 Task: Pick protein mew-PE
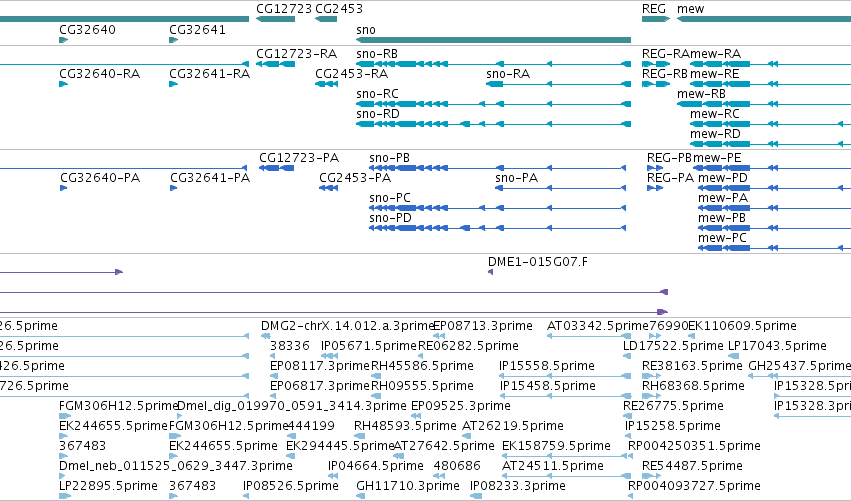(x=717, y=158)
